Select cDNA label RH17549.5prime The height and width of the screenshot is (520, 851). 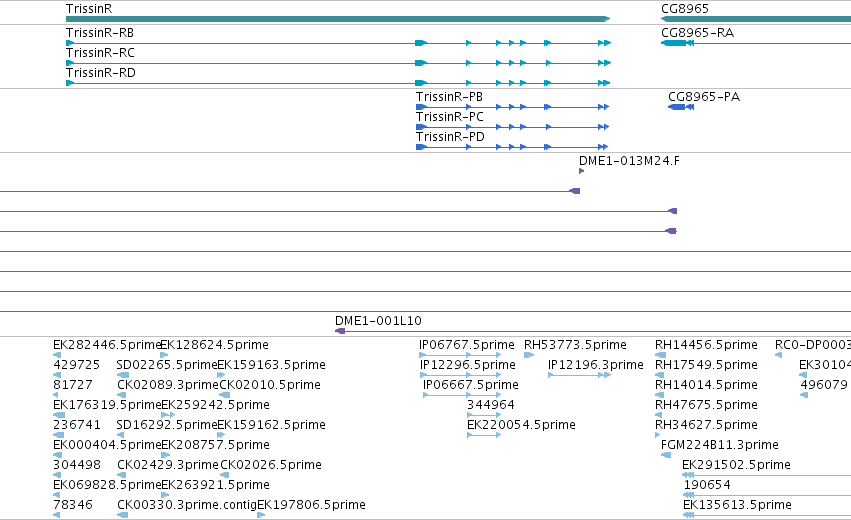(x=706, y=365)
